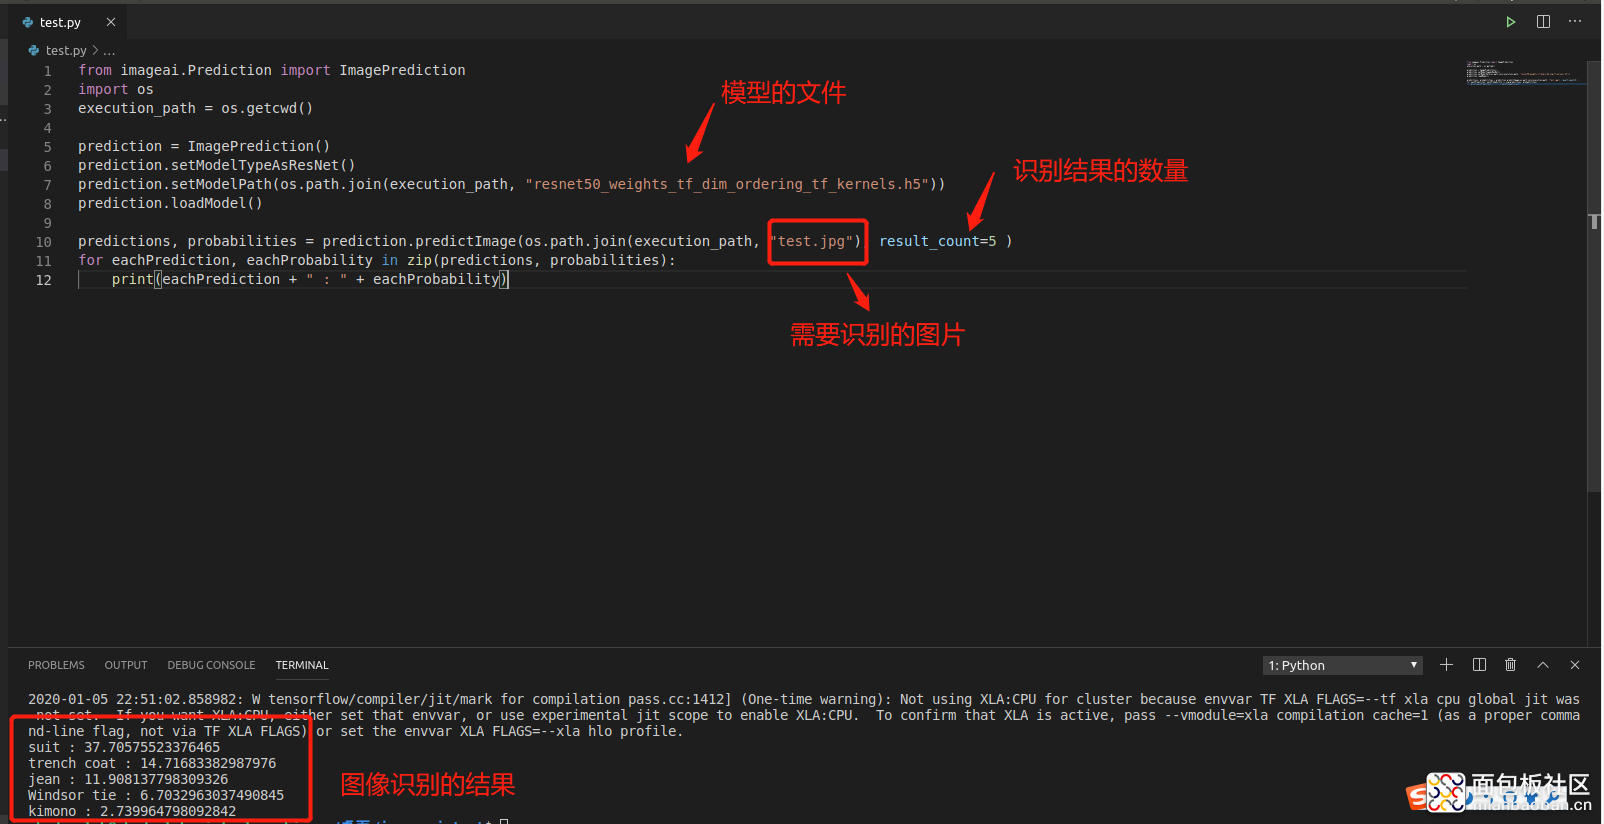
Task: Click terminal output line 'trench coat'
Action: (152, 763)
